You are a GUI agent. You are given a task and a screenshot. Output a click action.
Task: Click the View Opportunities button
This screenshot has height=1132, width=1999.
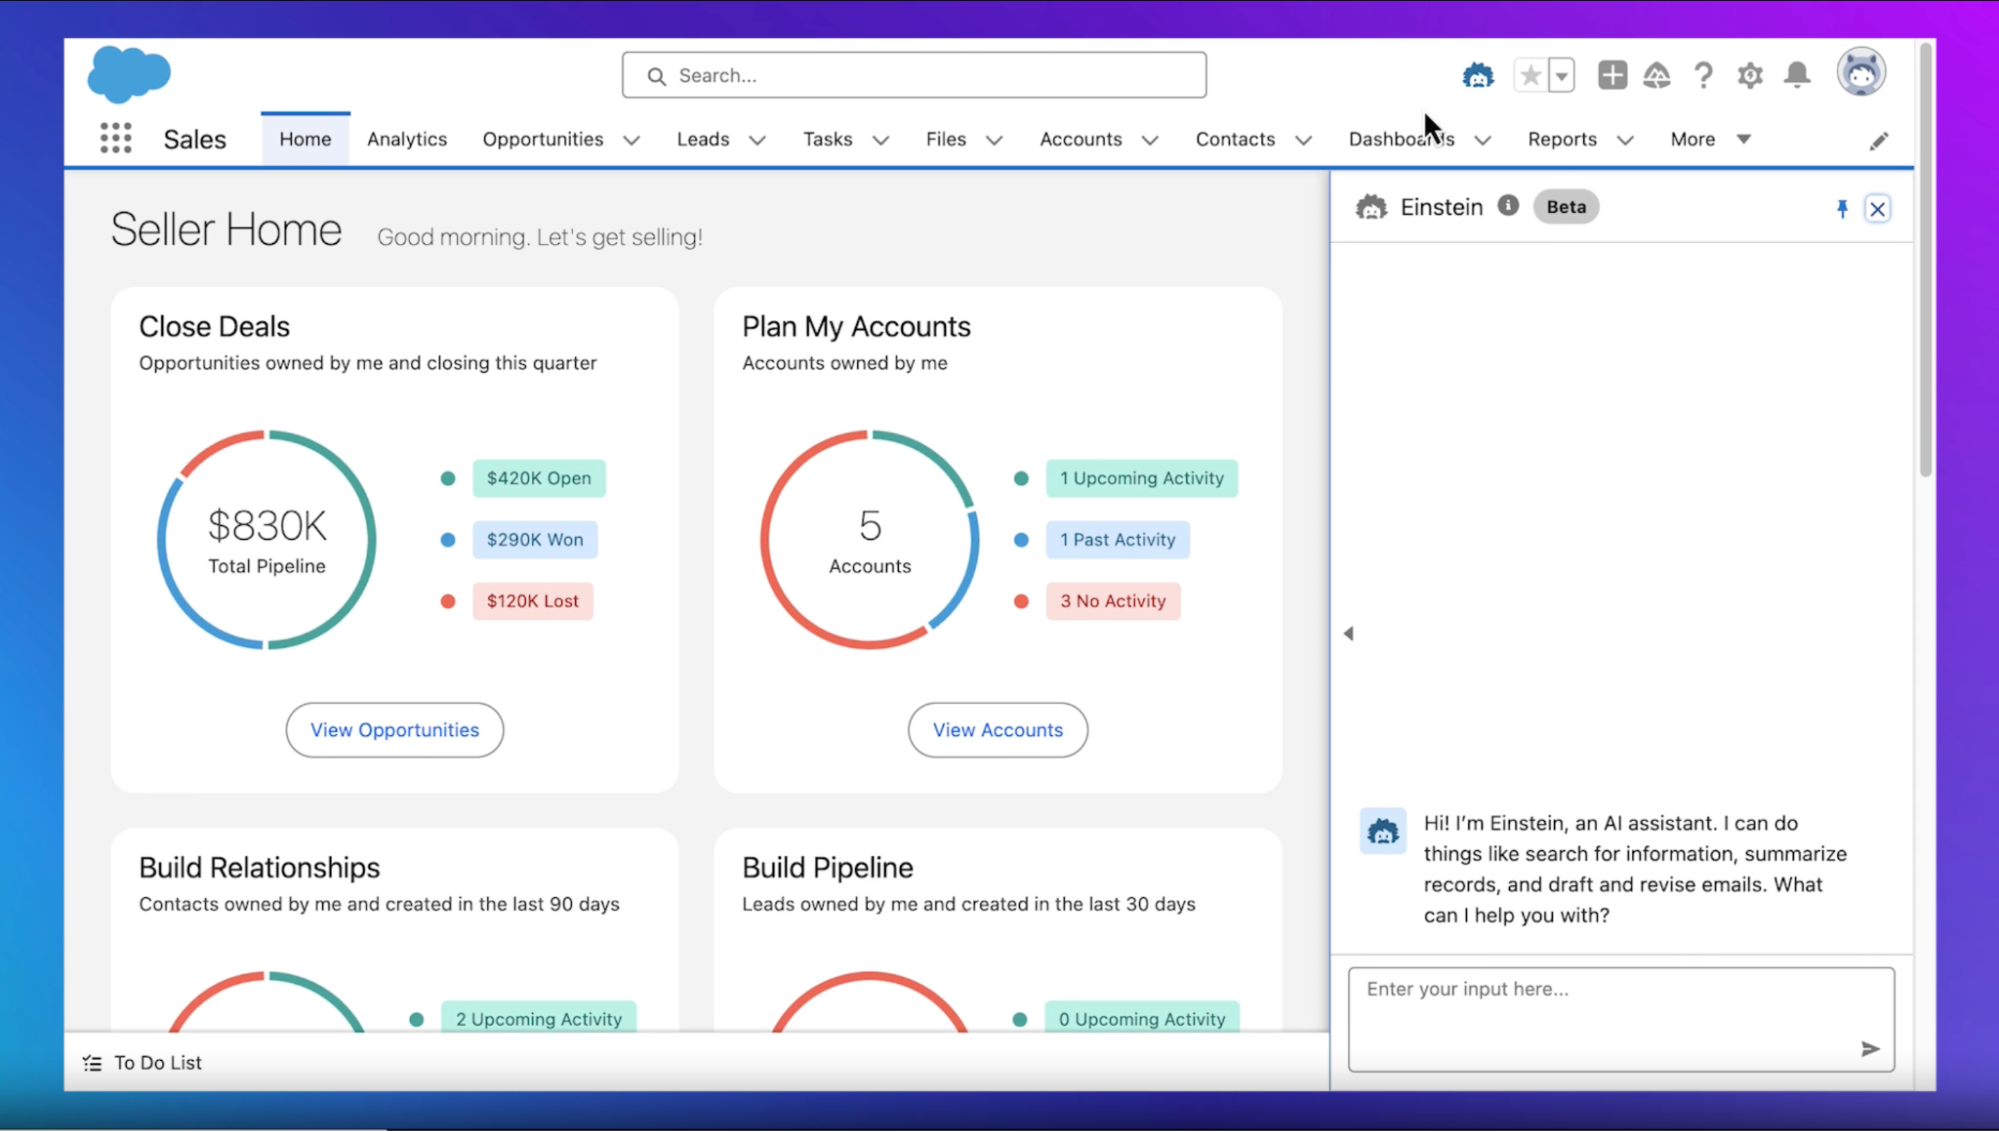[x=395, y=730]
